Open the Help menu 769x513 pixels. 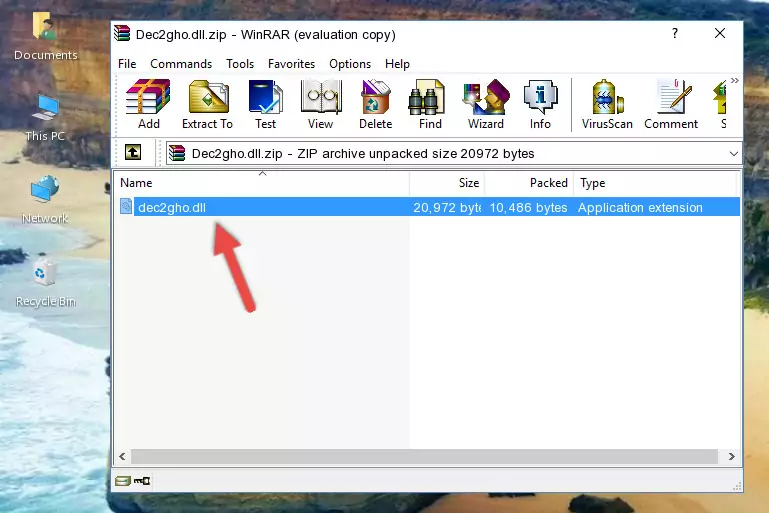[397, 64]
